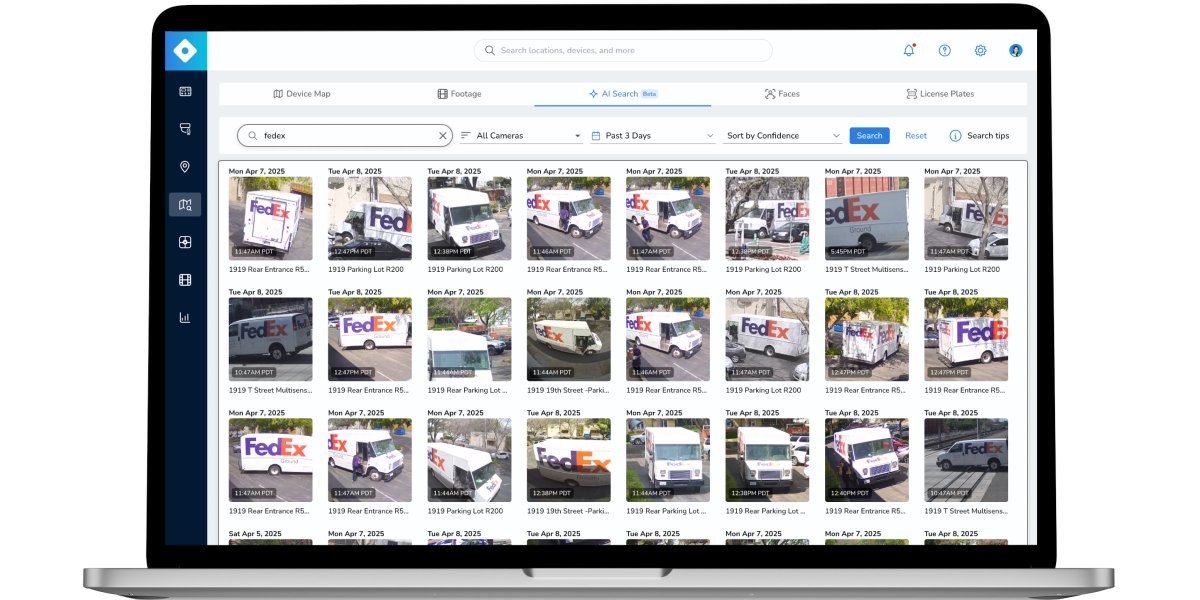This screenshot has height=600, width=1200.
Task: Click the Sat Apr 5, 2025 date label
Action: coord(255,534)
